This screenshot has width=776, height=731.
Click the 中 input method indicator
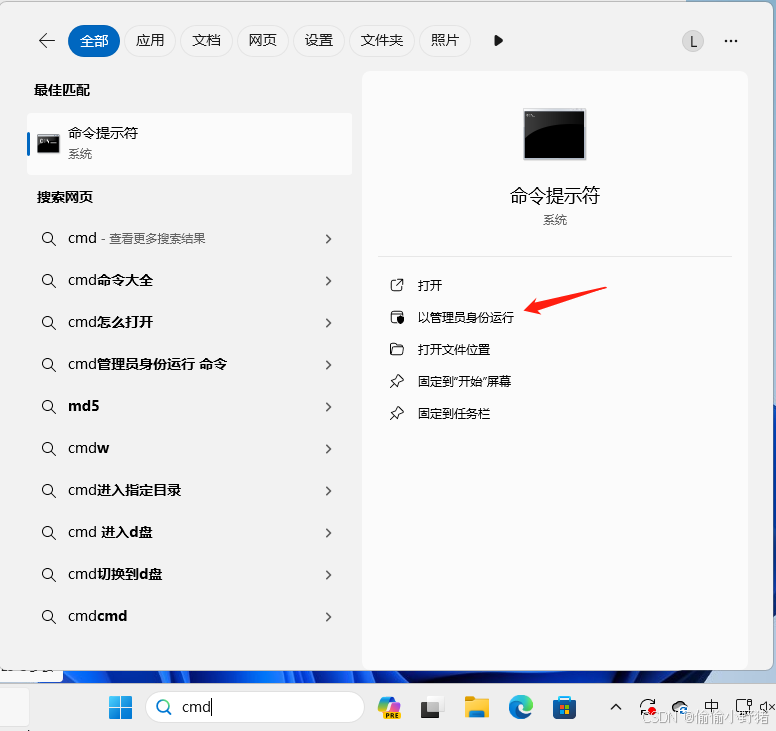coord(711,706)
